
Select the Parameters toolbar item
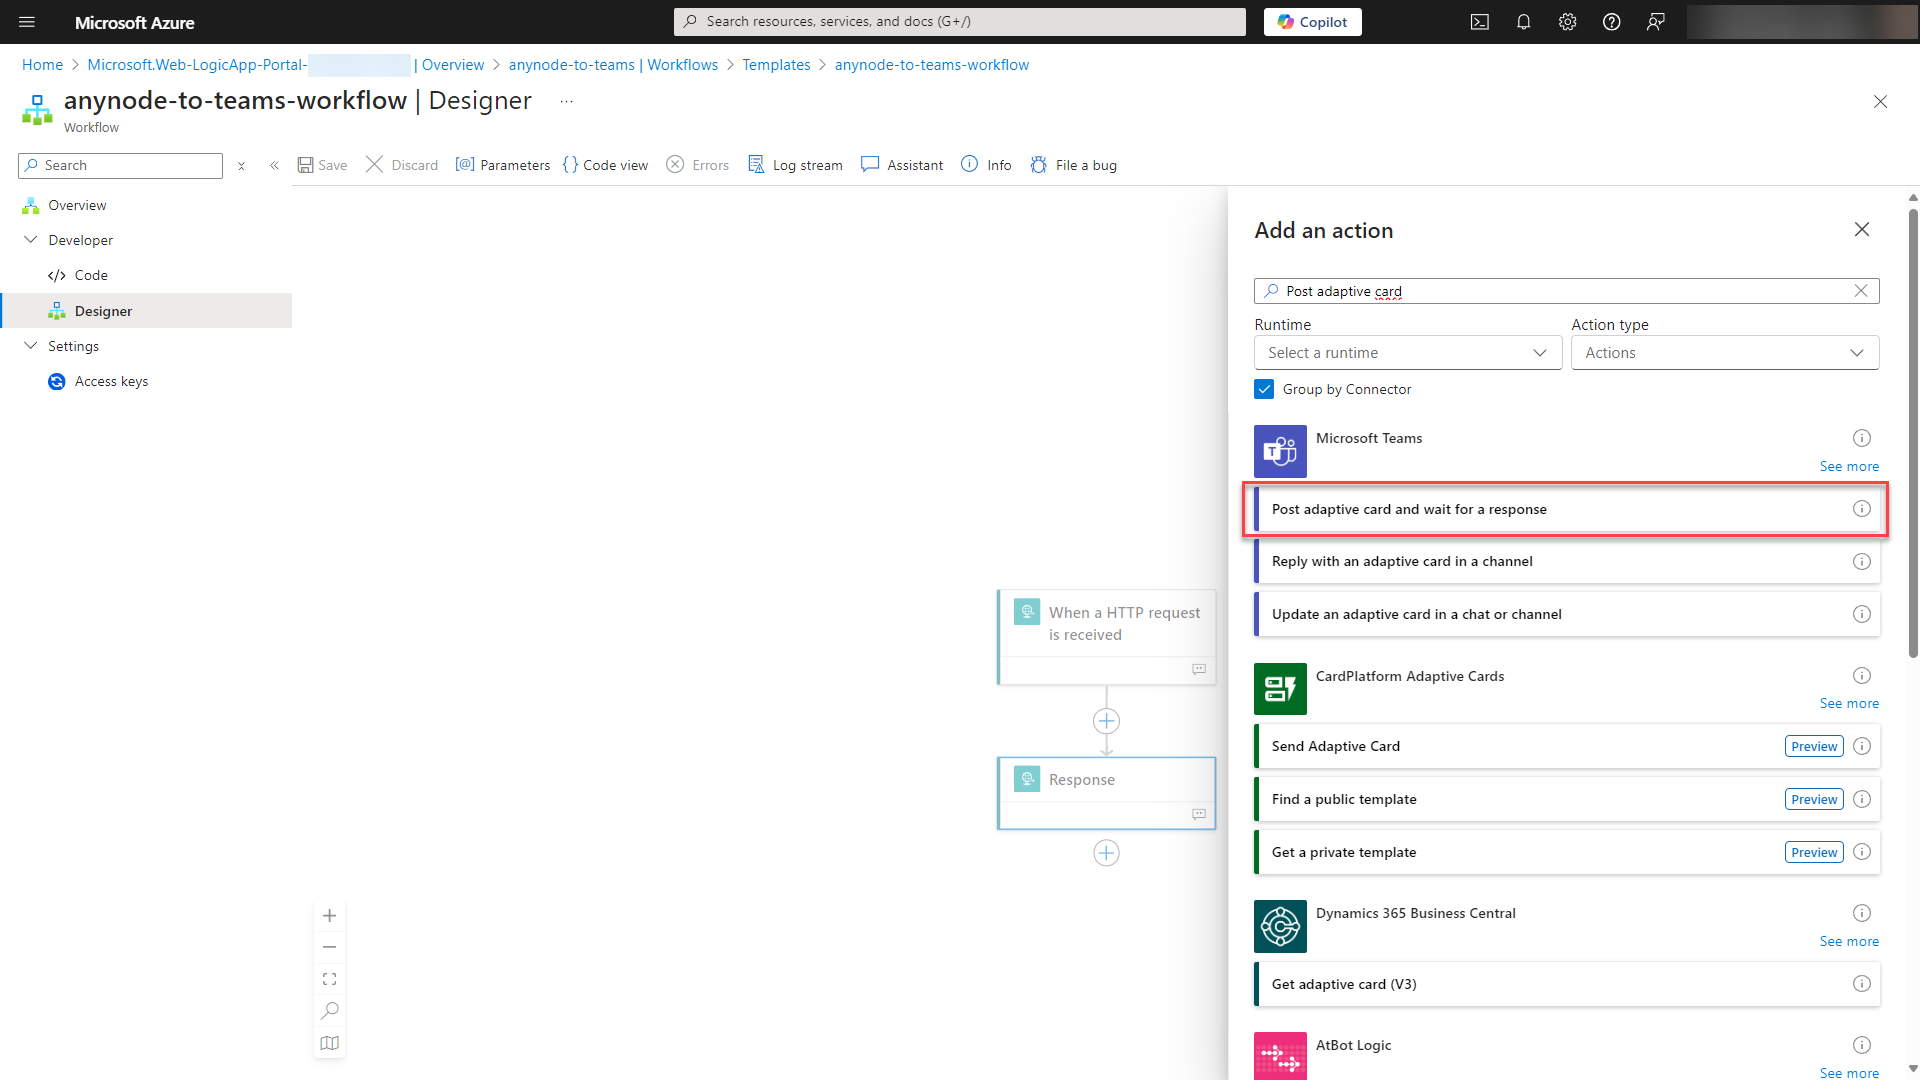click(503, 165)
